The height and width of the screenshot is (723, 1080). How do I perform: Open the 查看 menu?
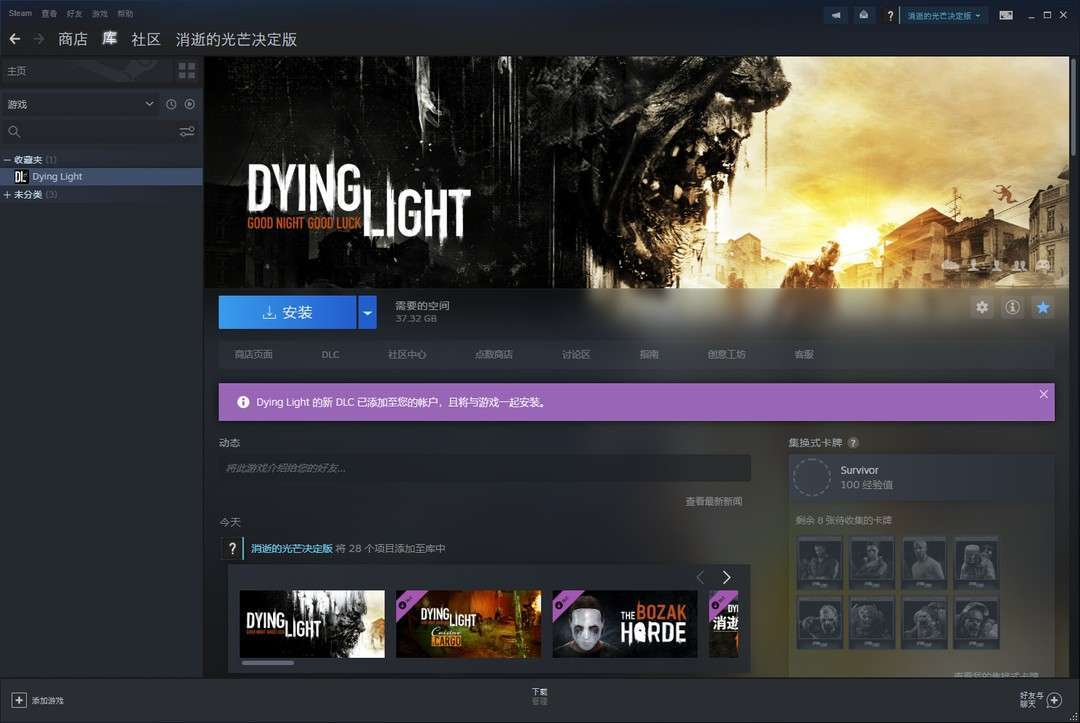click(x=49, y=14)
